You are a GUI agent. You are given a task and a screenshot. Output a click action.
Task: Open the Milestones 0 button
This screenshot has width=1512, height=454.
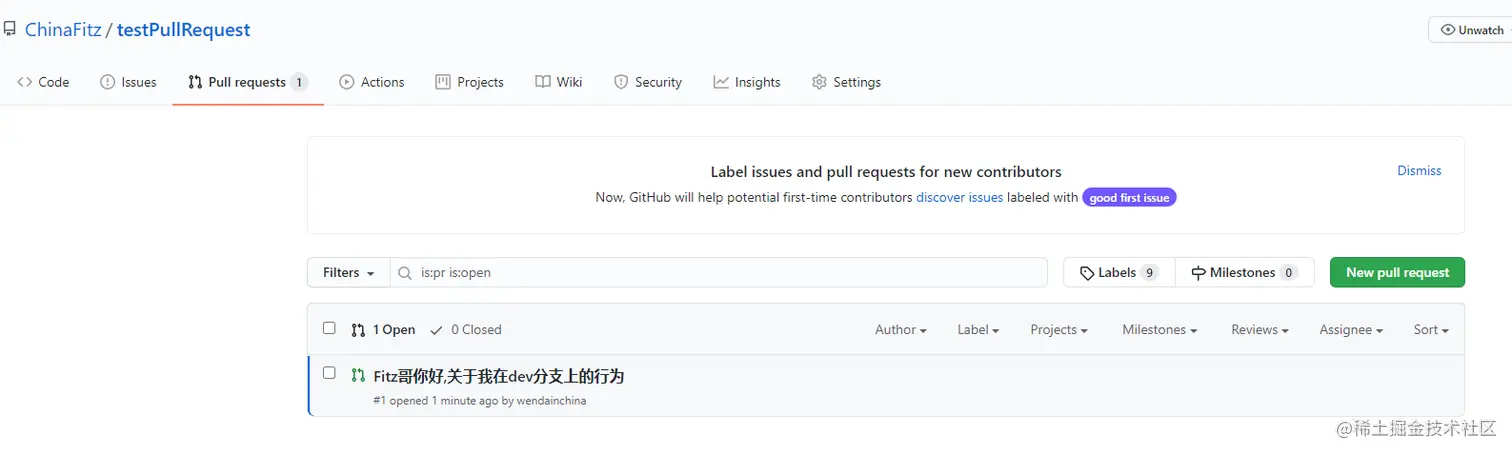click(x=1244, y=272)
